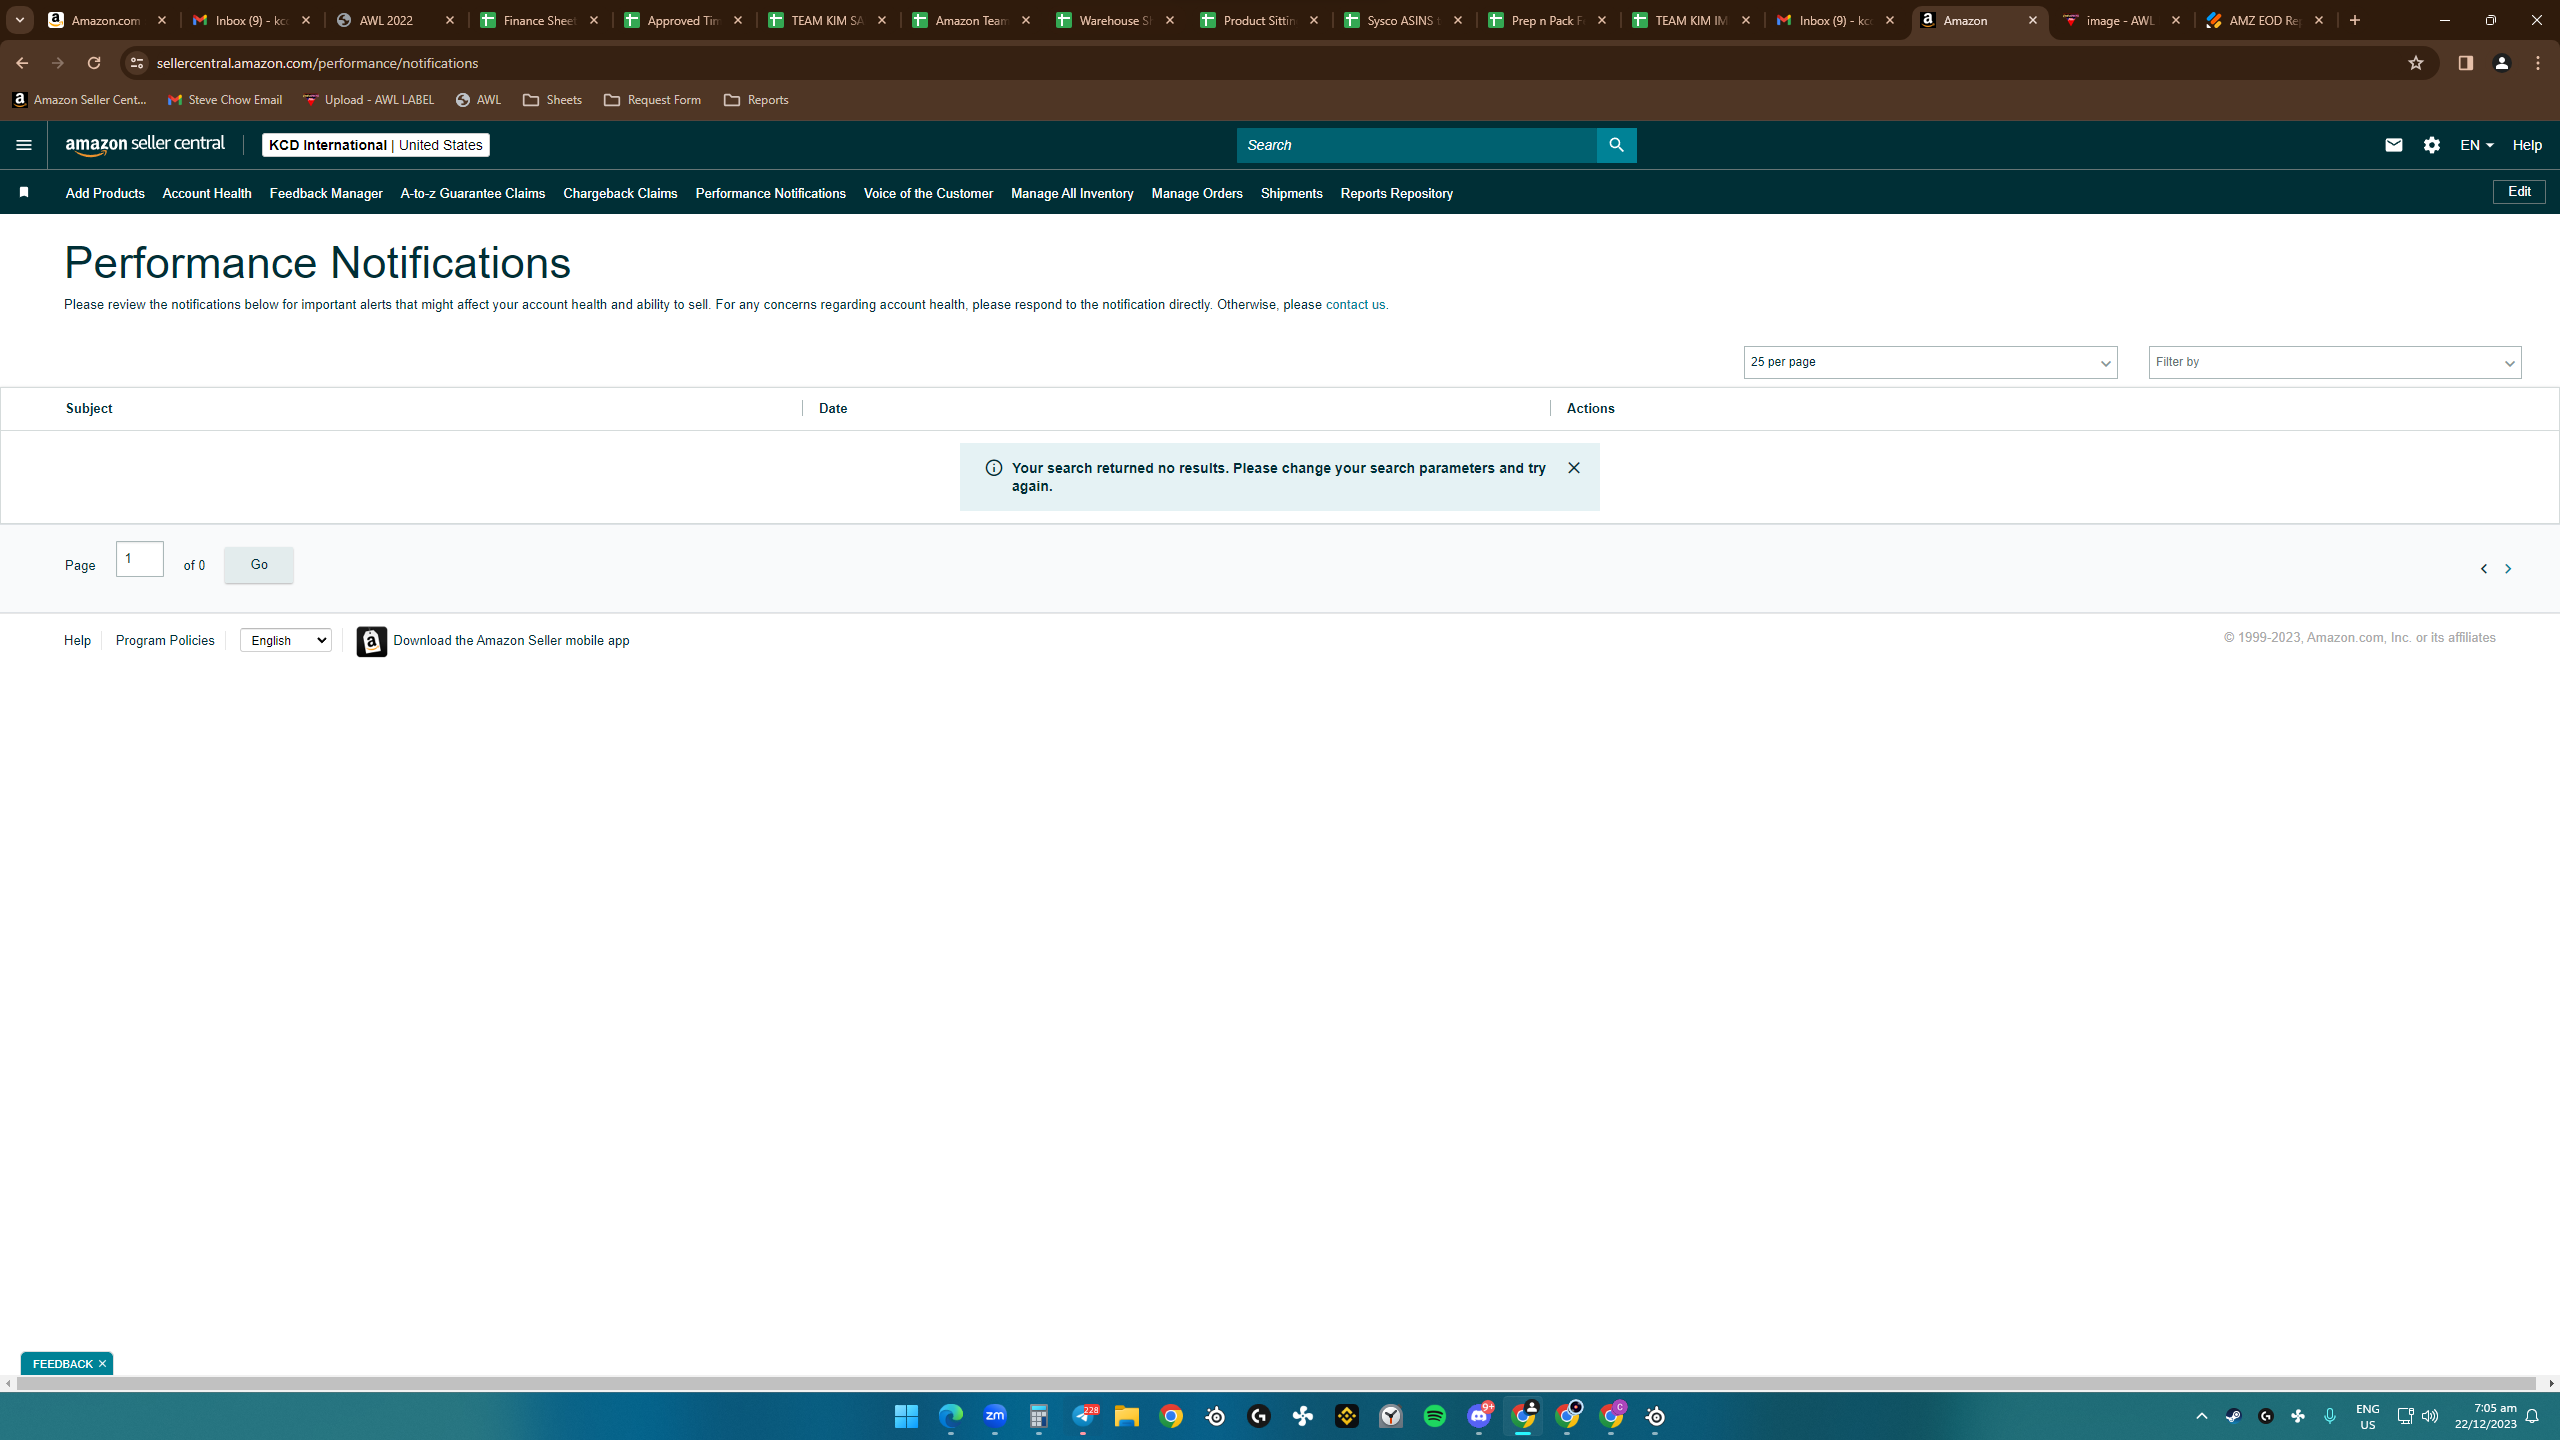This screenshot has height=1440, width=2560.
Task: Click the horizontal scrollbar at bottom
Action: [x=1277, y=1384]
